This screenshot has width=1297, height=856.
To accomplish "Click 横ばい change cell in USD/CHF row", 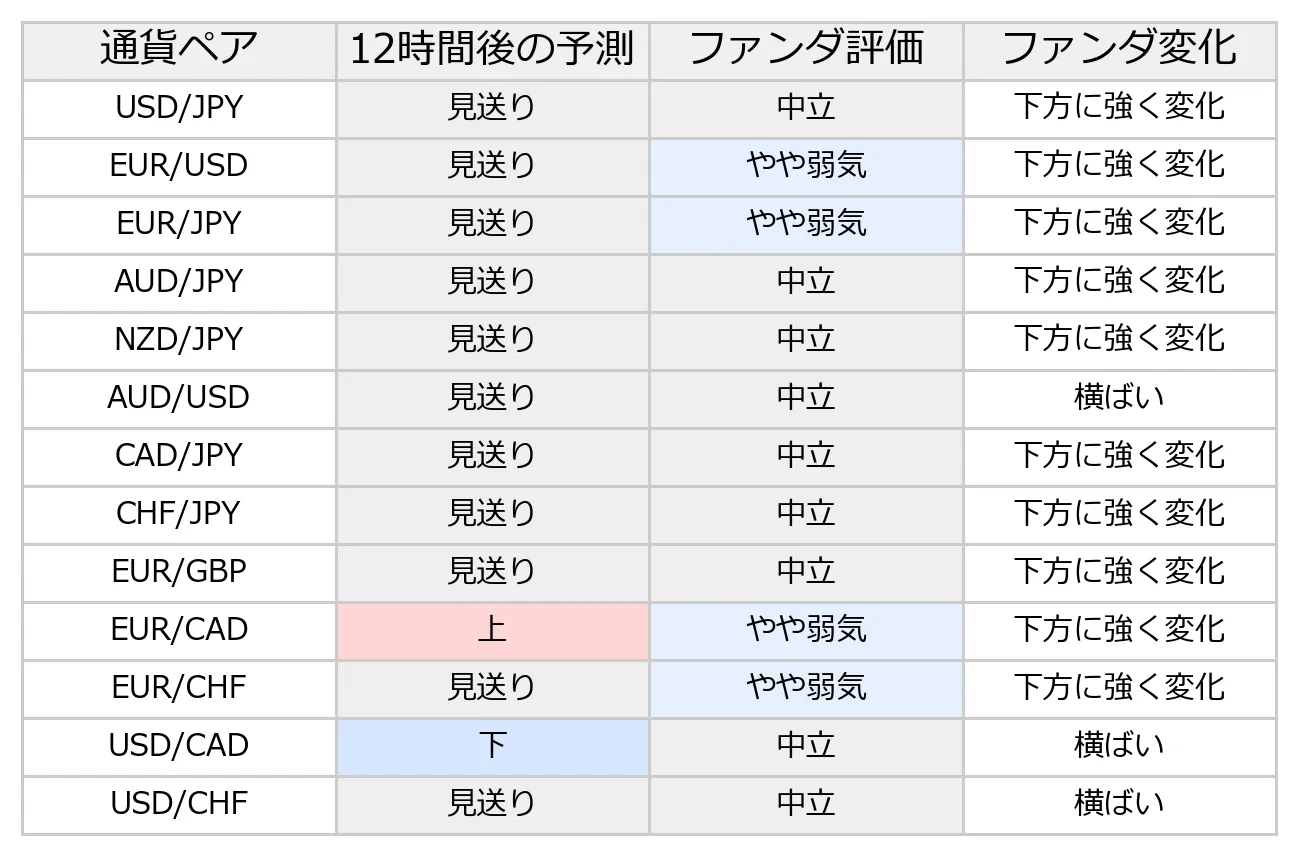I will pos(1120,804).
